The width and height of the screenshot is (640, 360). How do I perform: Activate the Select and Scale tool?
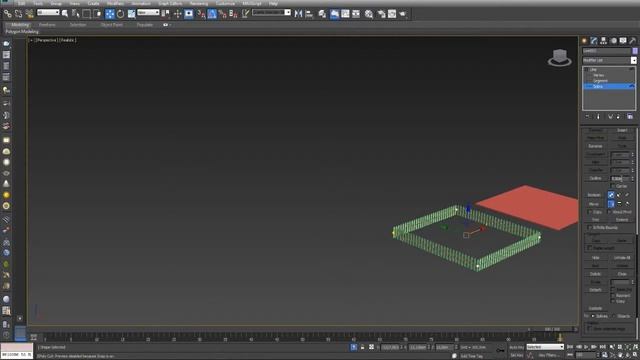tap(131, 14)
